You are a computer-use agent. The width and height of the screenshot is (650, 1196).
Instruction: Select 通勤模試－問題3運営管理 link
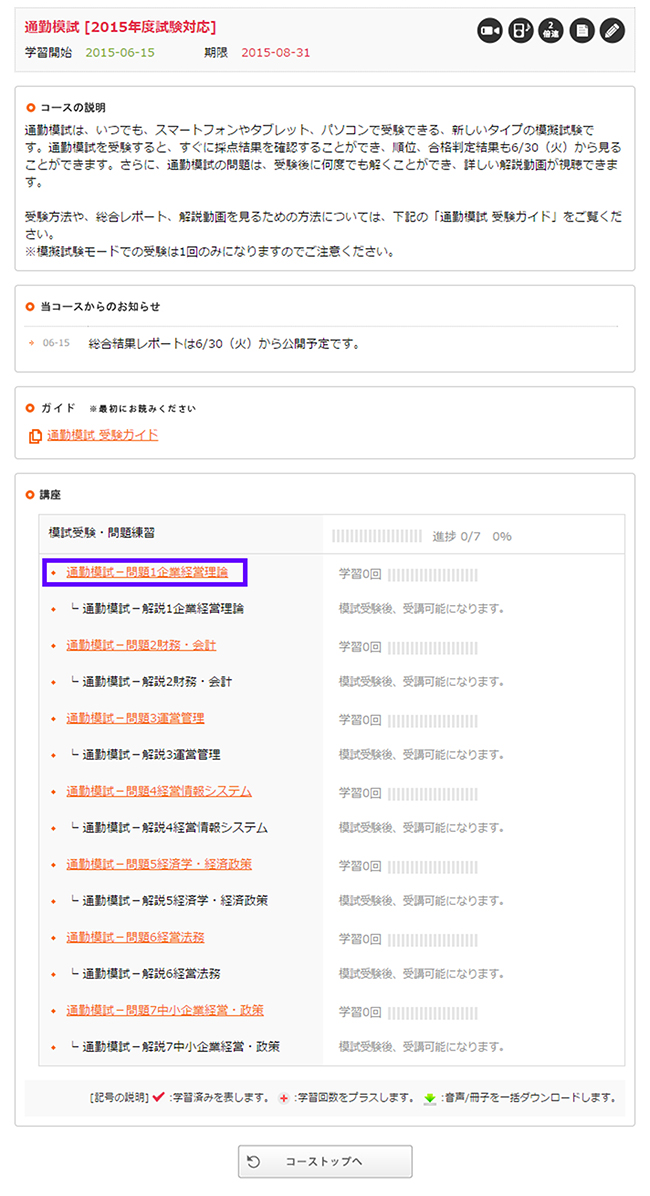[x=135, y=718]
